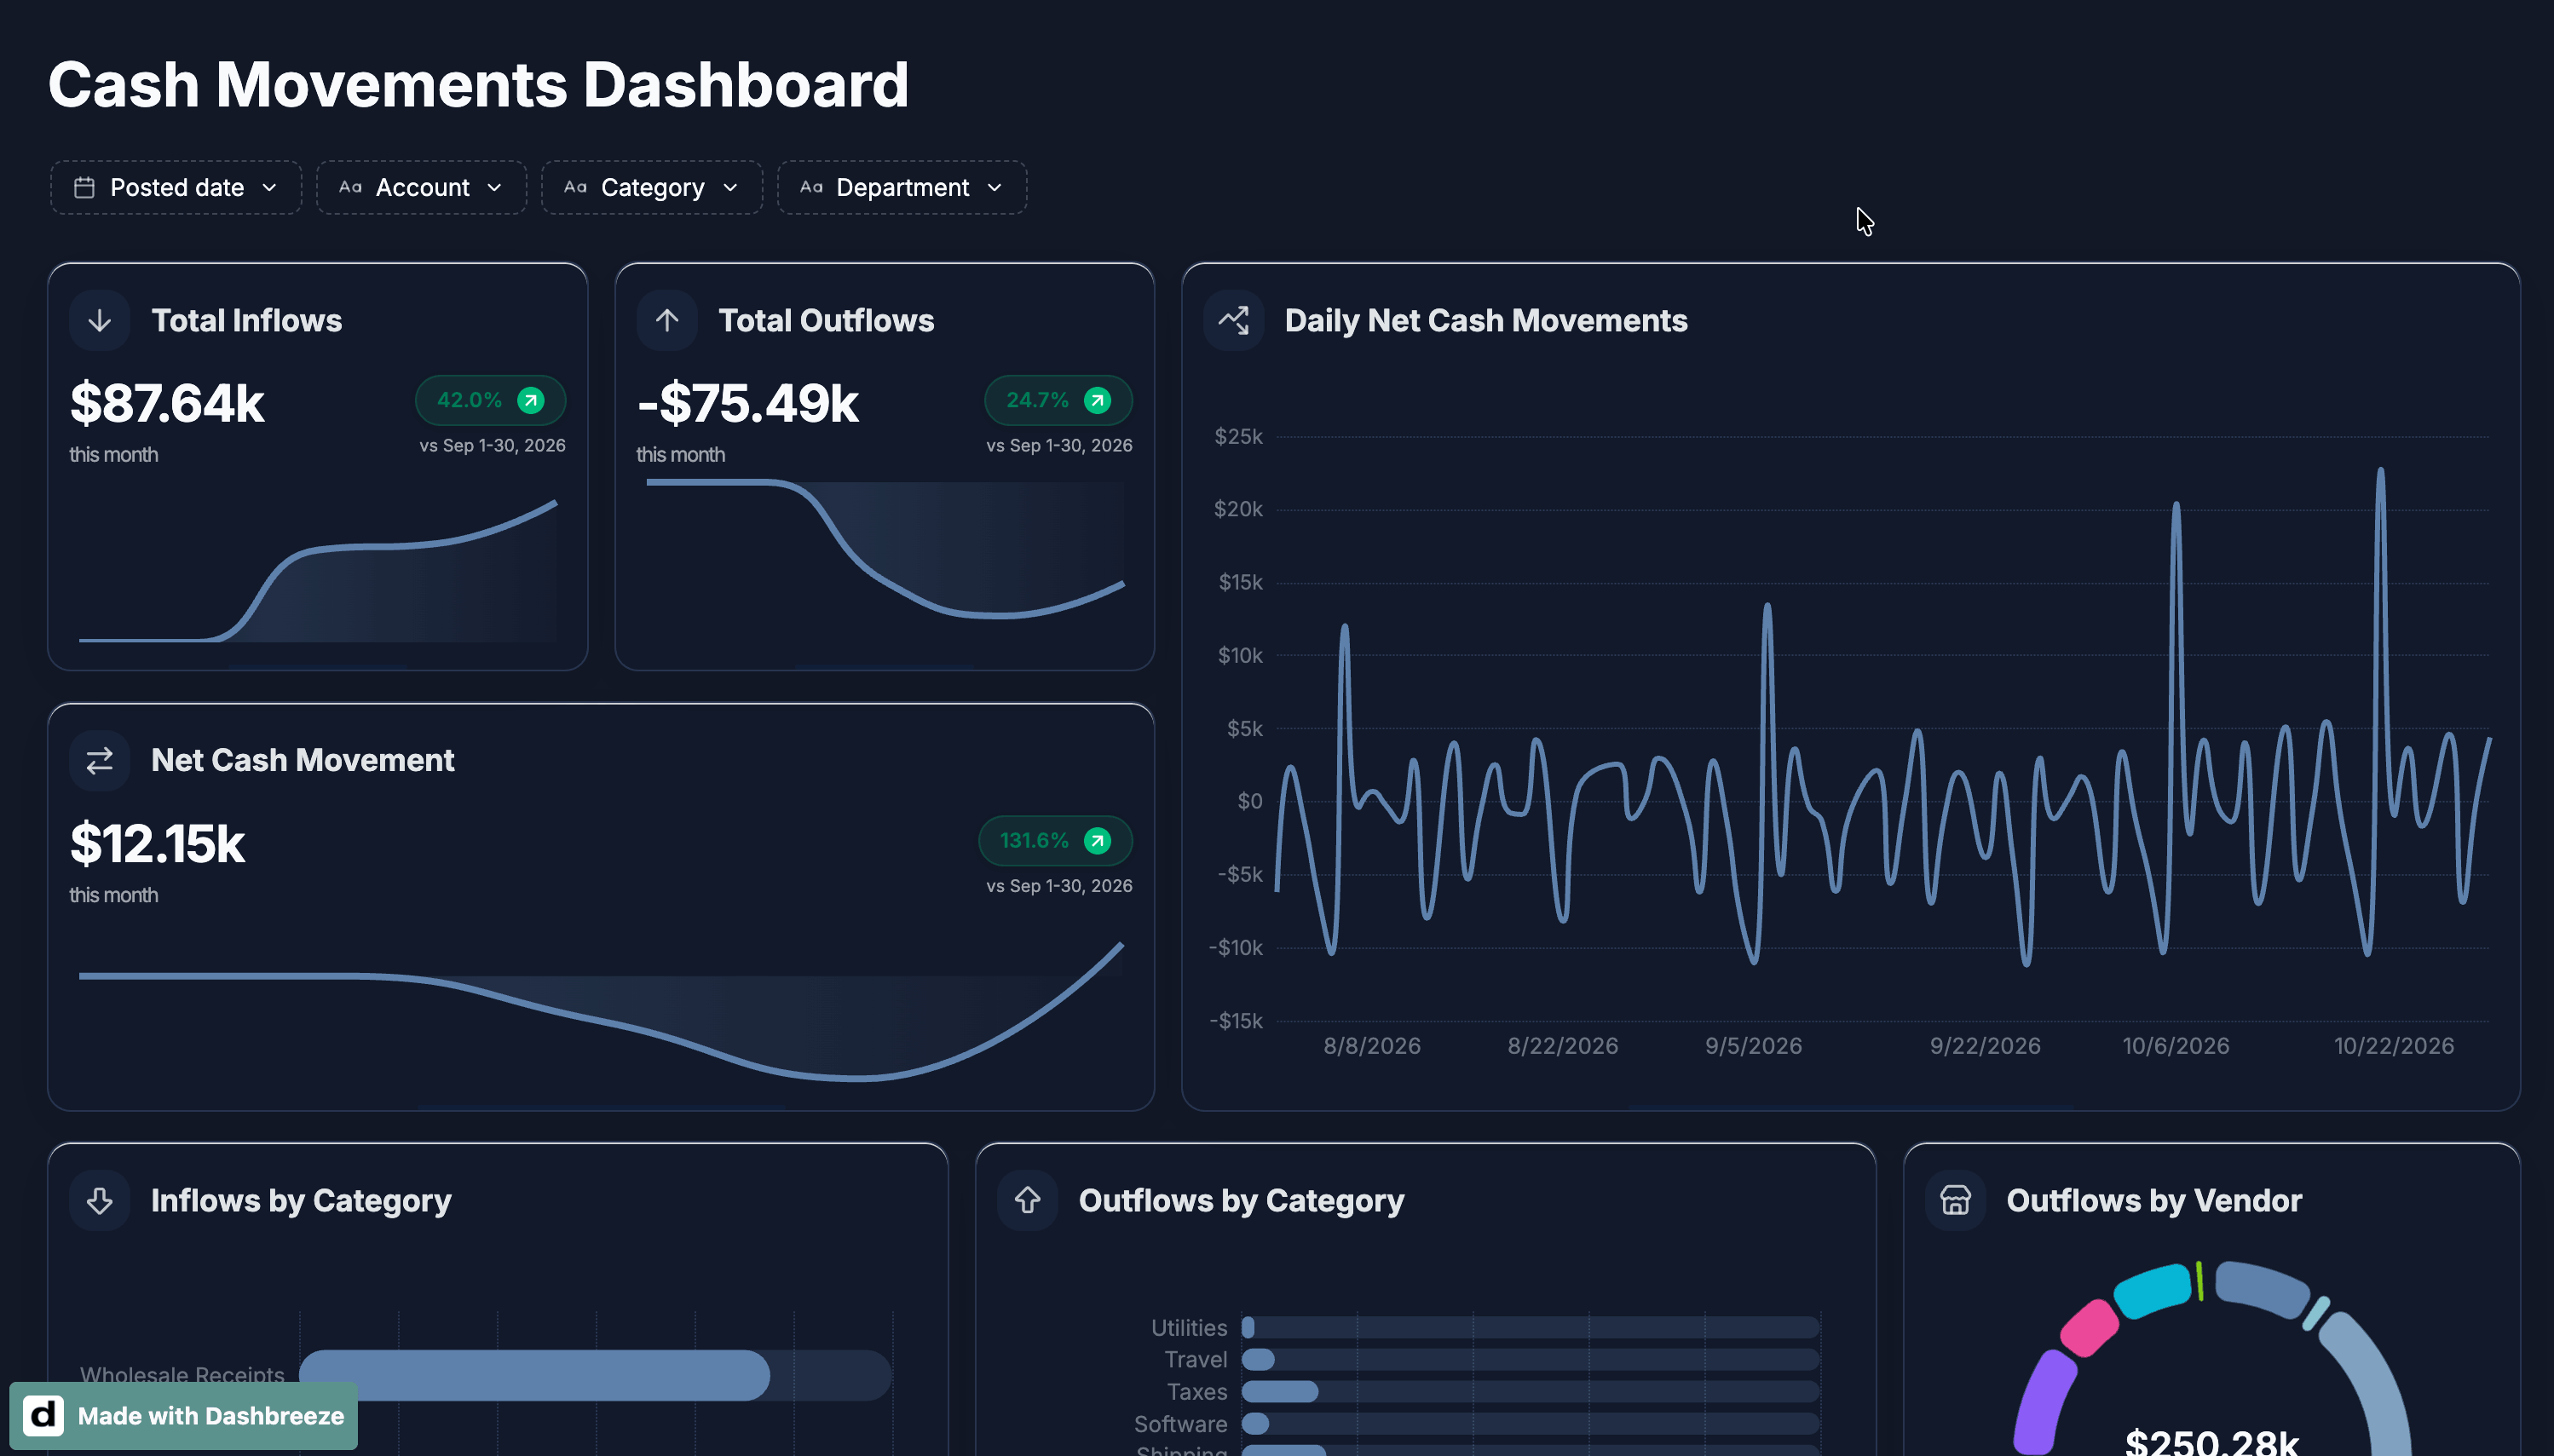This screenshot has width=2554, height=1456.
Task: Click the Total Outflows up-arrow icon
Action: pyautogui.click(x=667, y=320)
